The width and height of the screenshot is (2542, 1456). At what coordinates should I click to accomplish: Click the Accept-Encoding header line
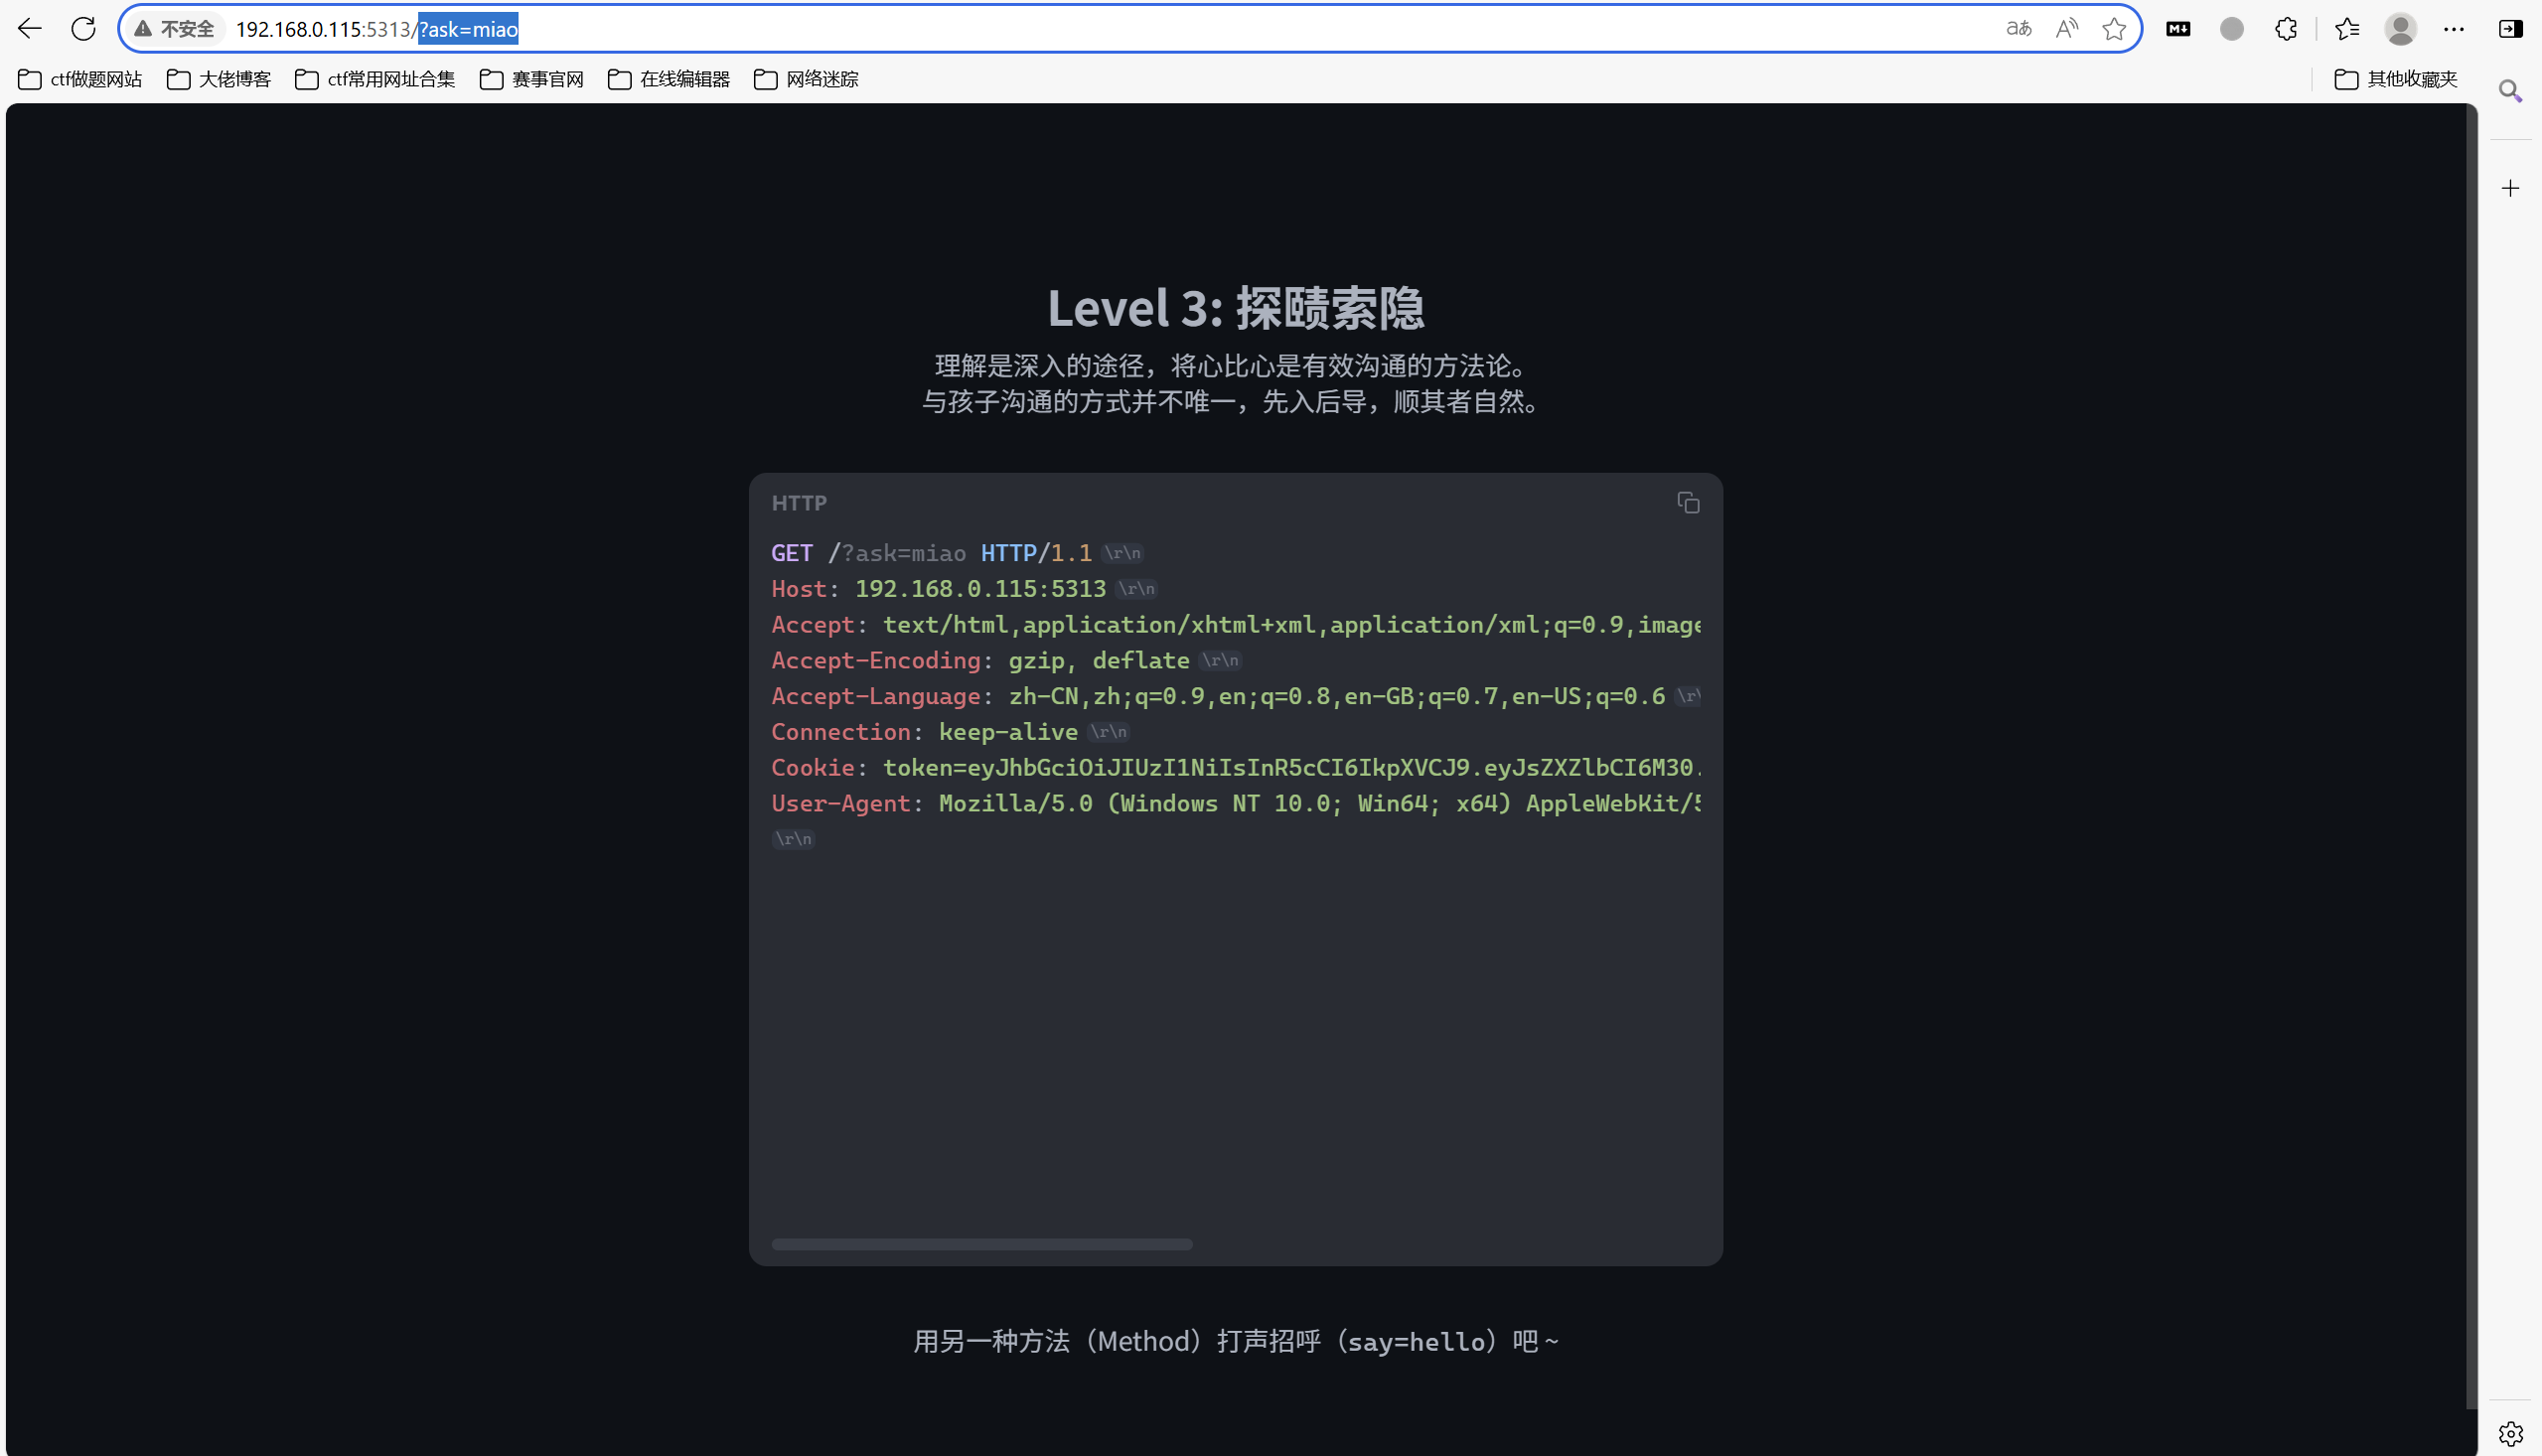click(x=1006, y=660)
